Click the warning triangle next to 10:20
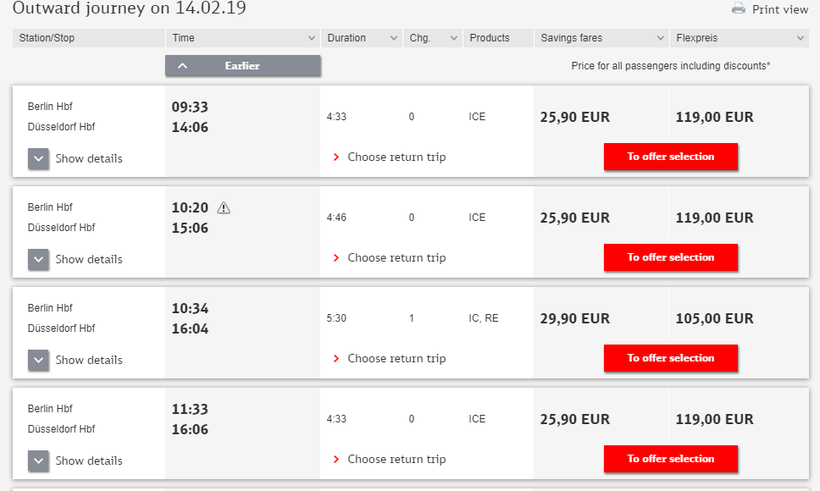This screenshot has width=820, height=491. click(x=224, y=208)
